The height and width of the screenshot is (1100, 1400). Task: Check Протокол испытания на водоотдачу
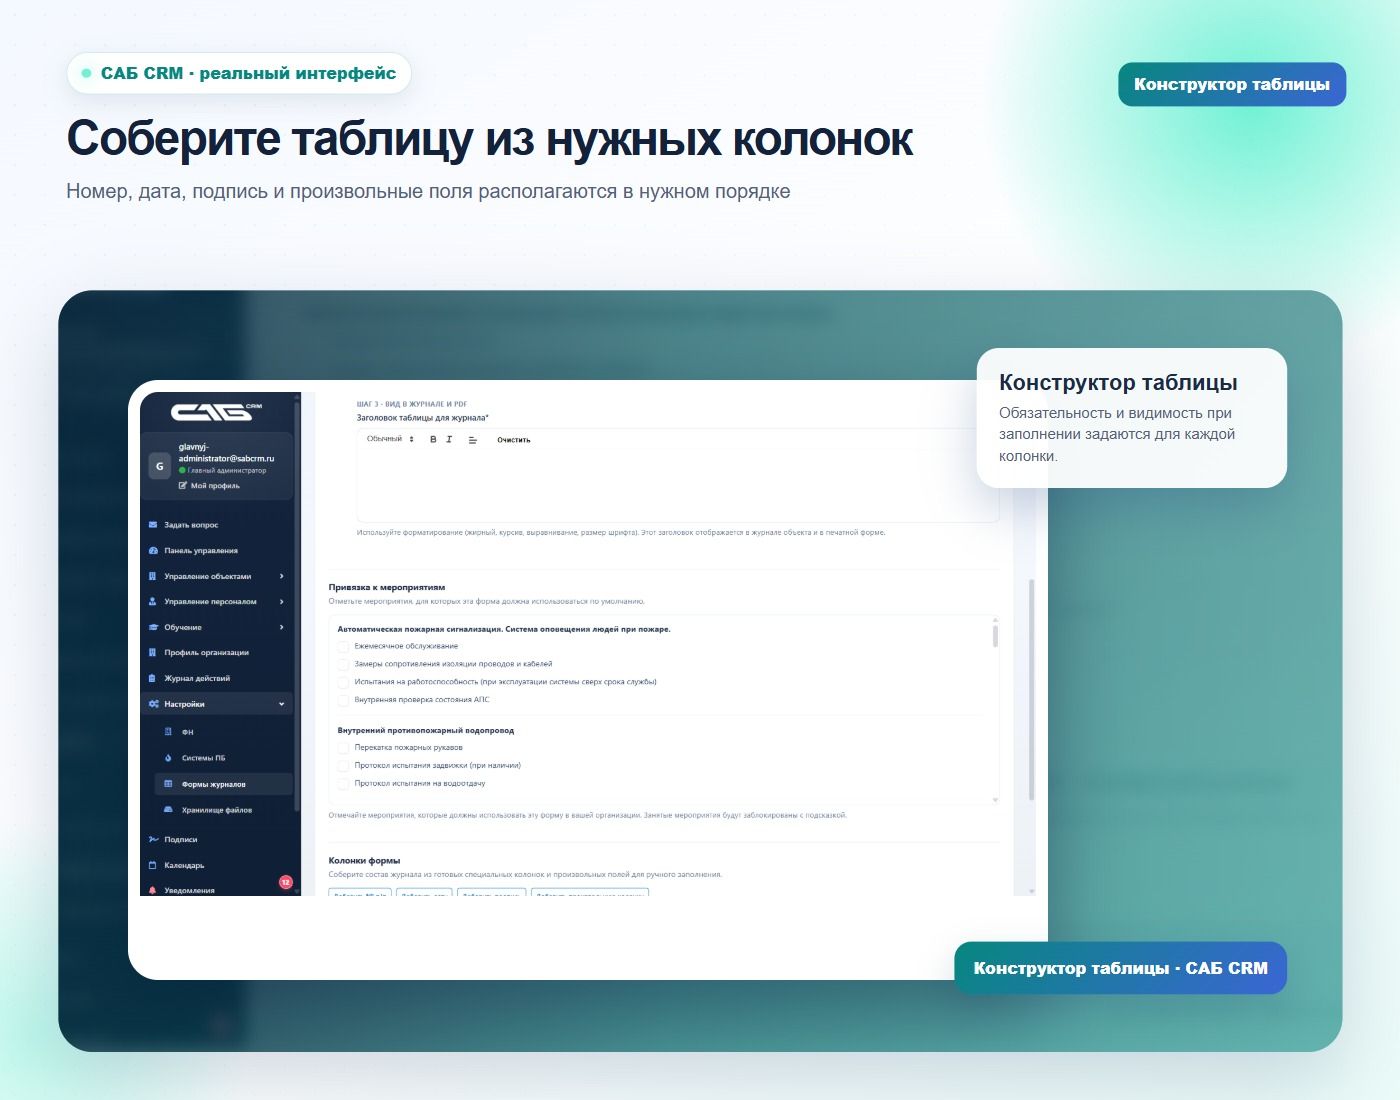click(343, 784)
